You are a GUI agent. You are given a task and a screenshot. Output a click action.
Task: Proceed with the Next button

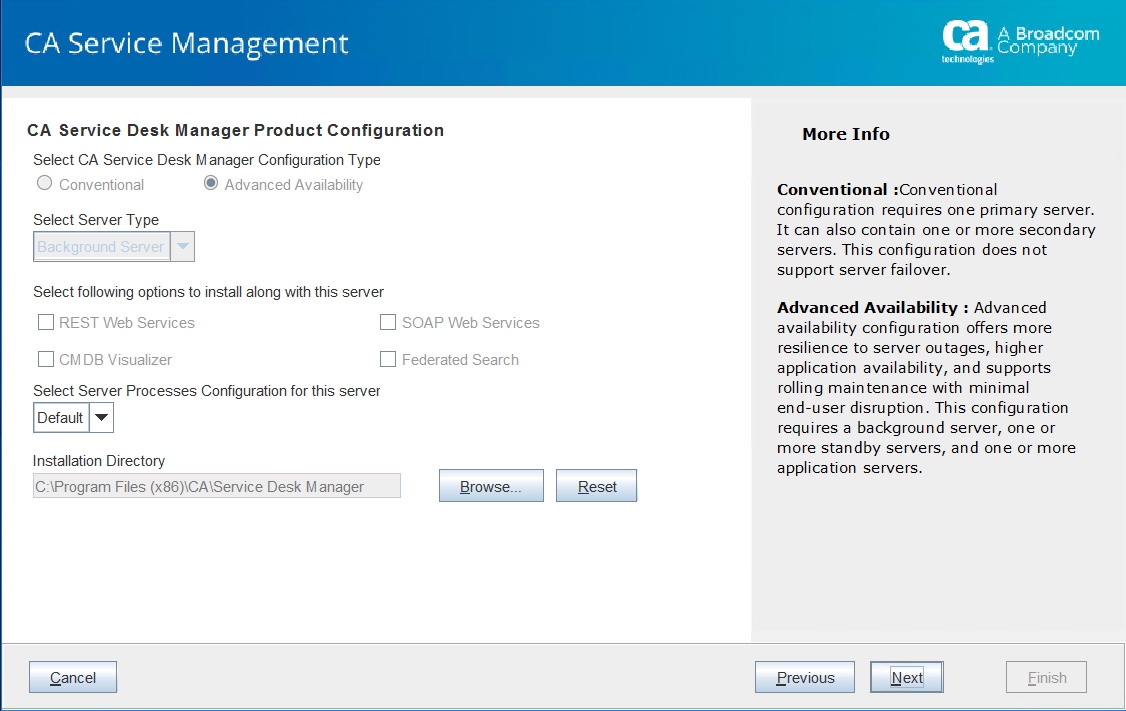[907, 678]
